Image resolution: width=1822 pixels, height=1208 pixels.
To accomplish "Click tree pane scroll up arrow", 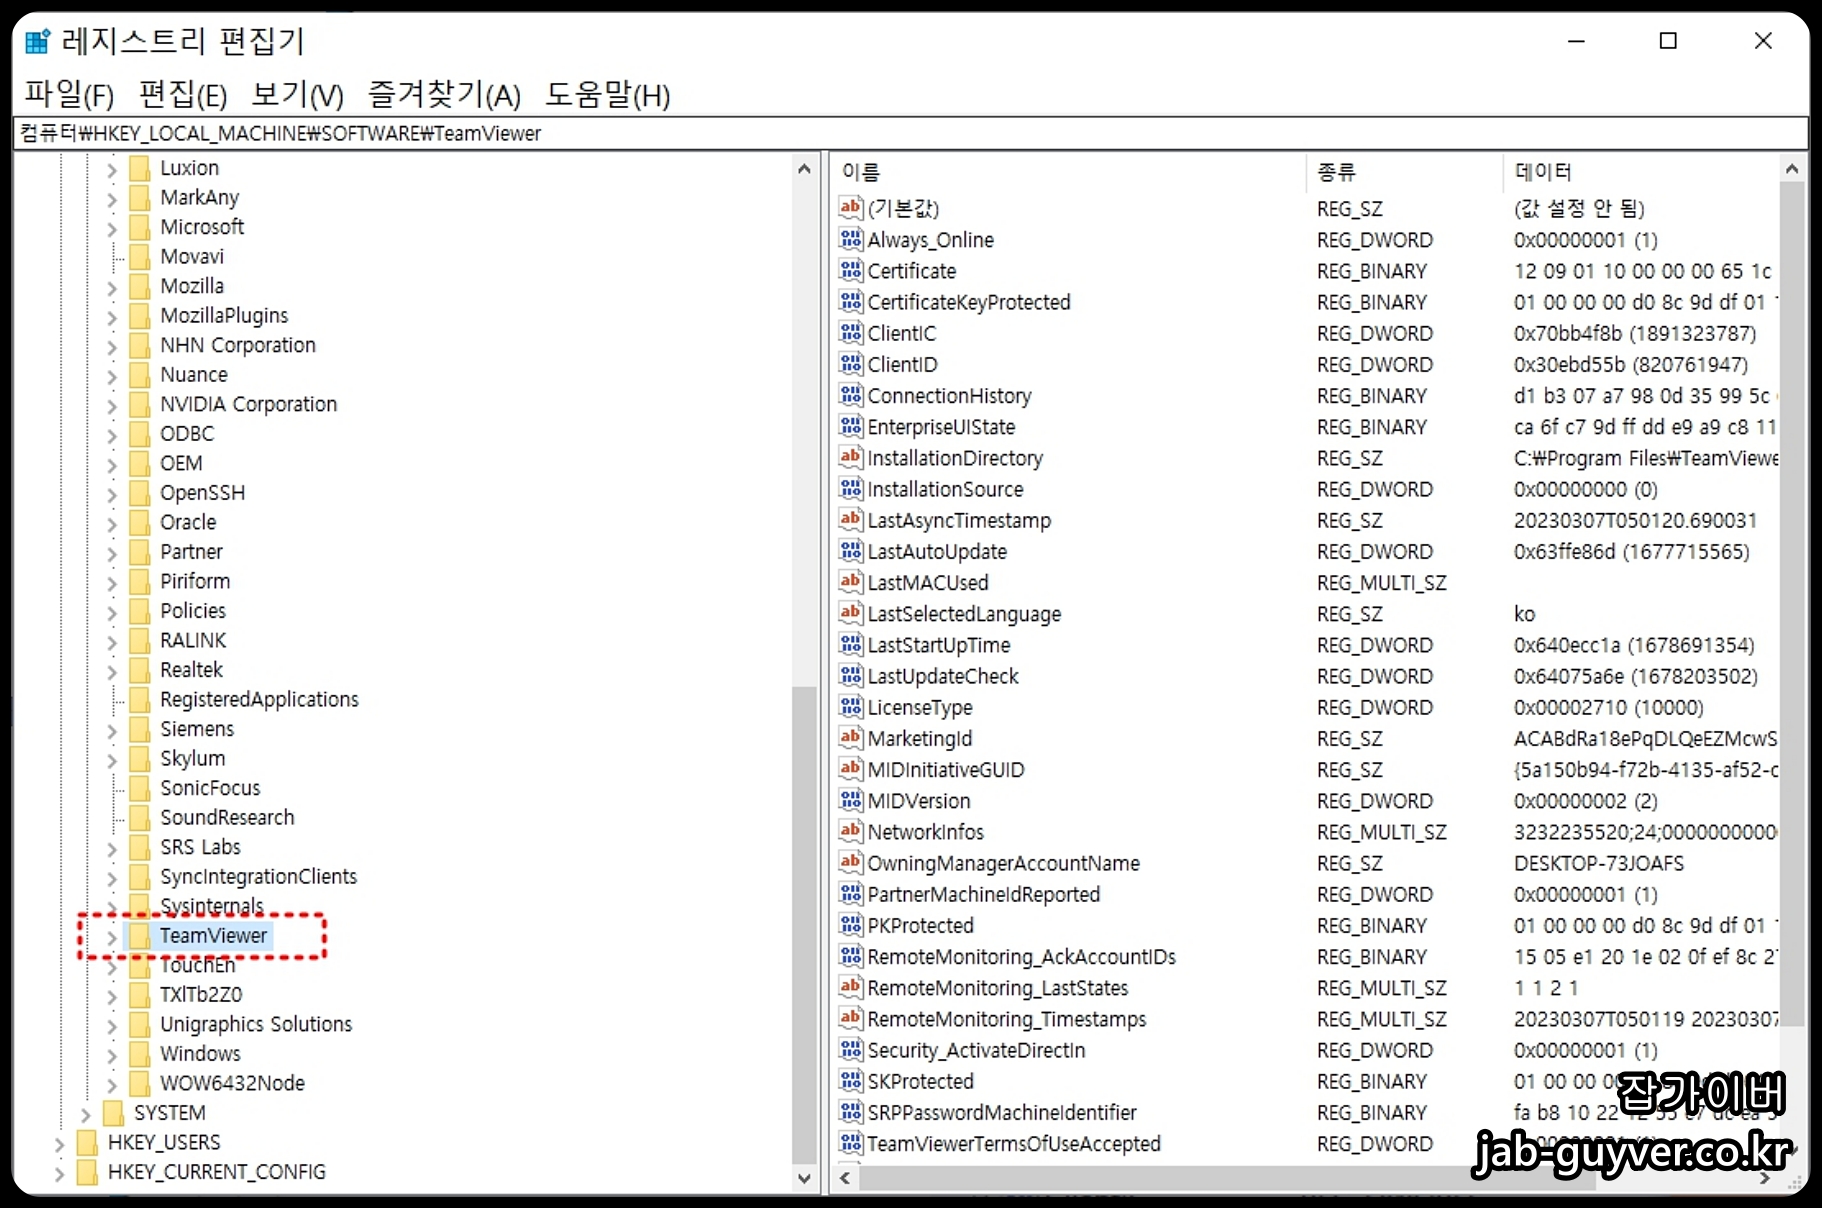I will click(x=805, y=169).
